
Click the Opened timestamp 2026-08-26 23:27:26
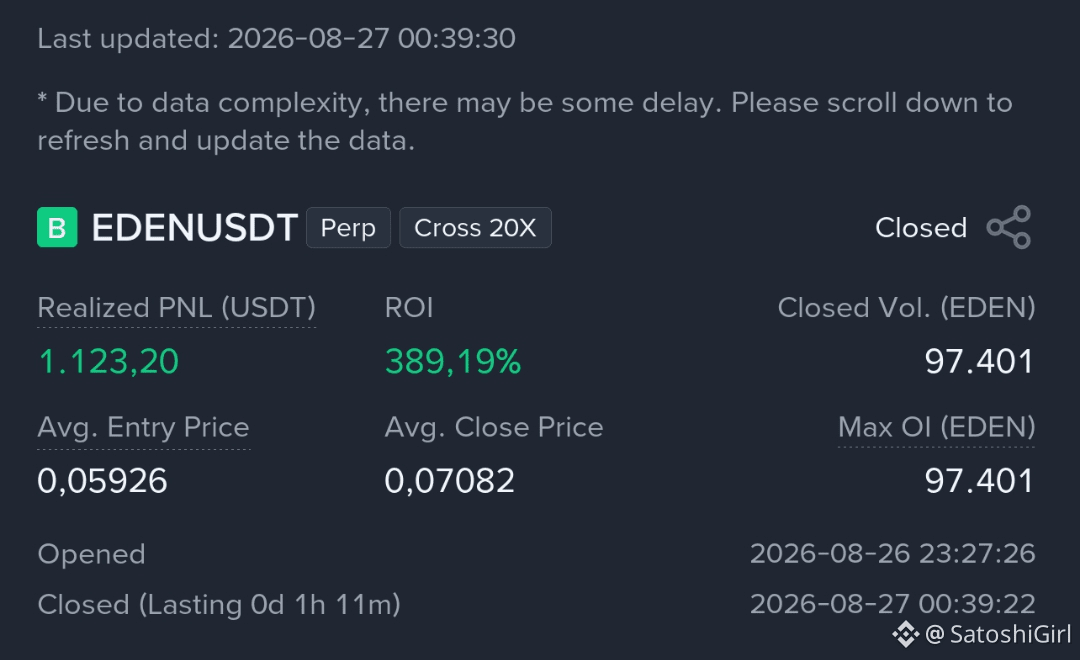tap(893, 554)
